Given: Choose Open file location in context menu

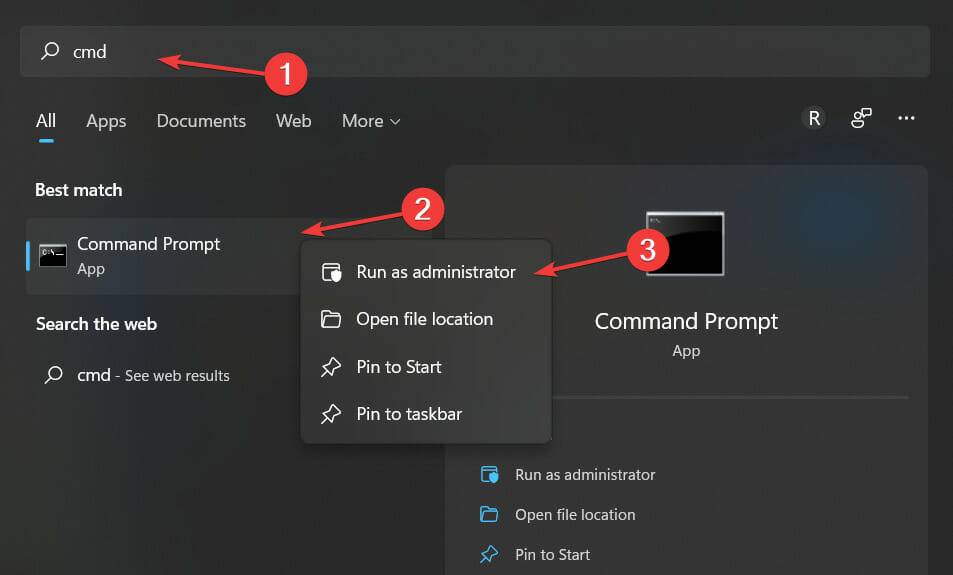Looking at the screenshot, I should click(426, 319).
